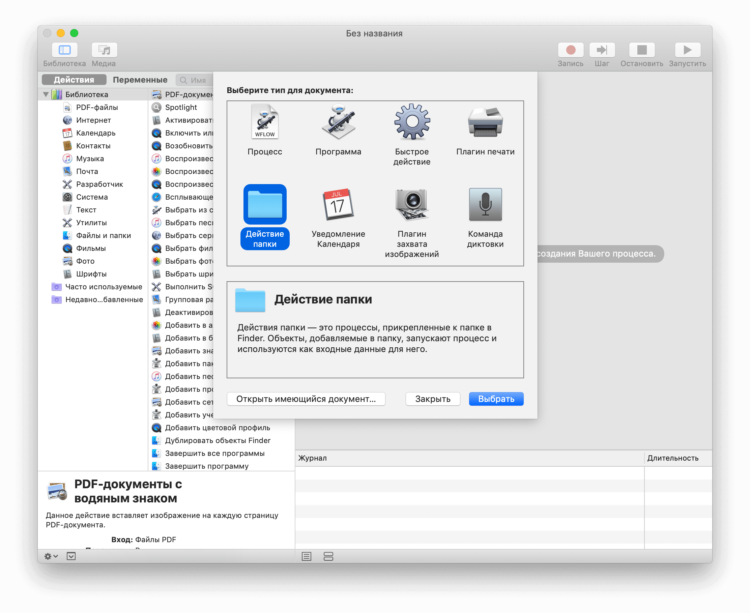Click the Запись record button
The image size is (750, 613).
coord(570,50)
